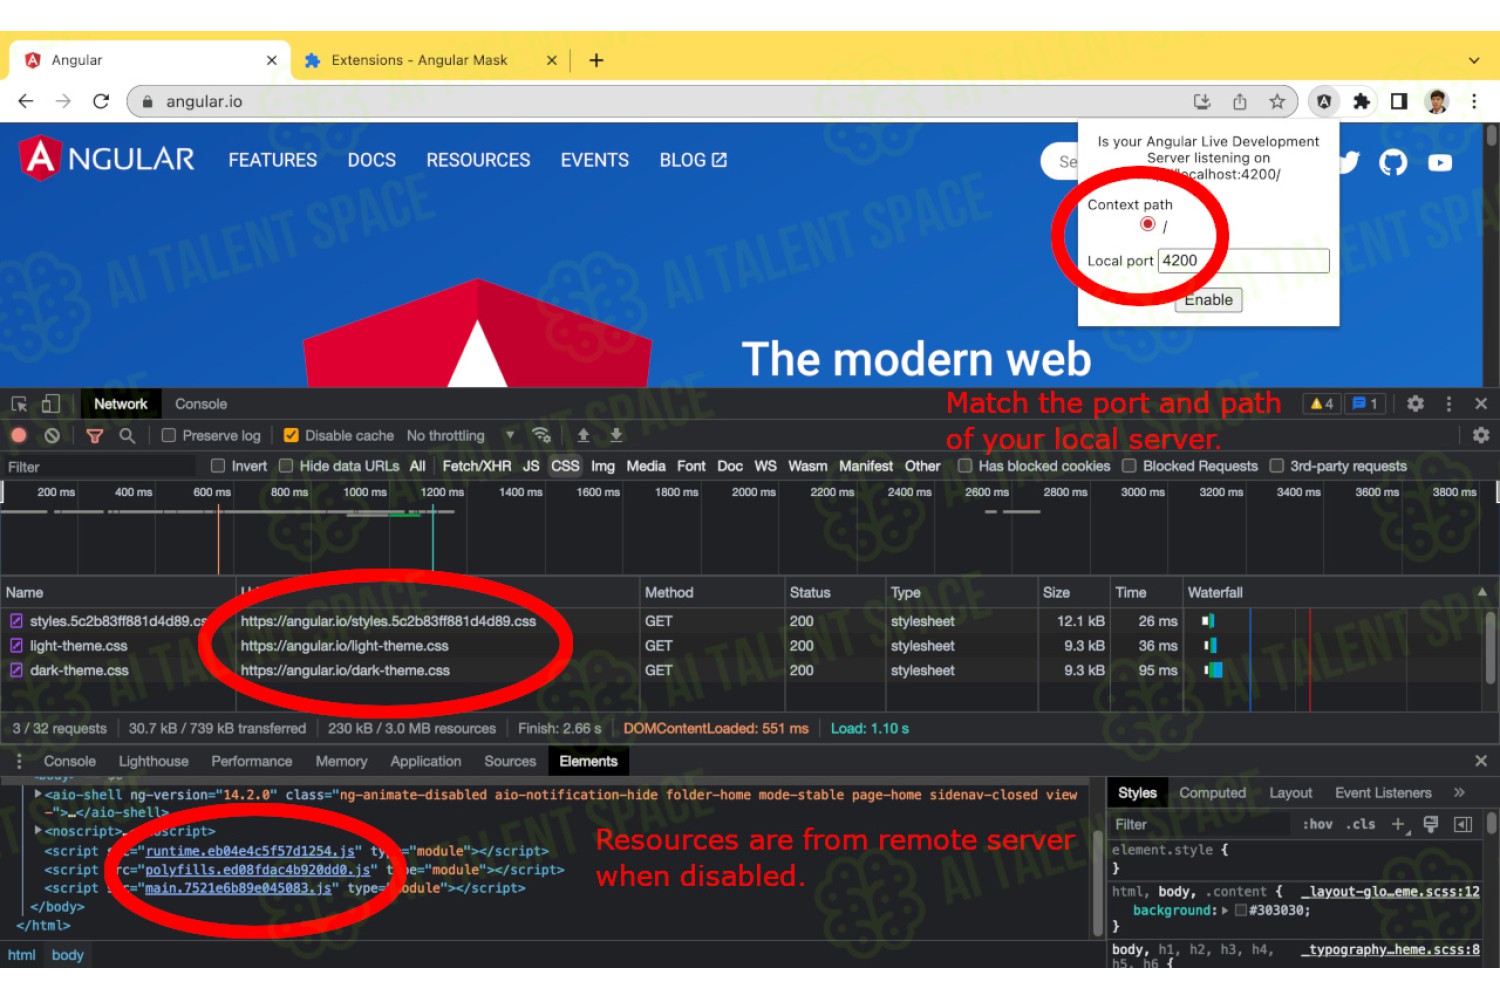Import a HAR file
Viewport: 1500px width, 1000px height.
[x=583, y=435]
